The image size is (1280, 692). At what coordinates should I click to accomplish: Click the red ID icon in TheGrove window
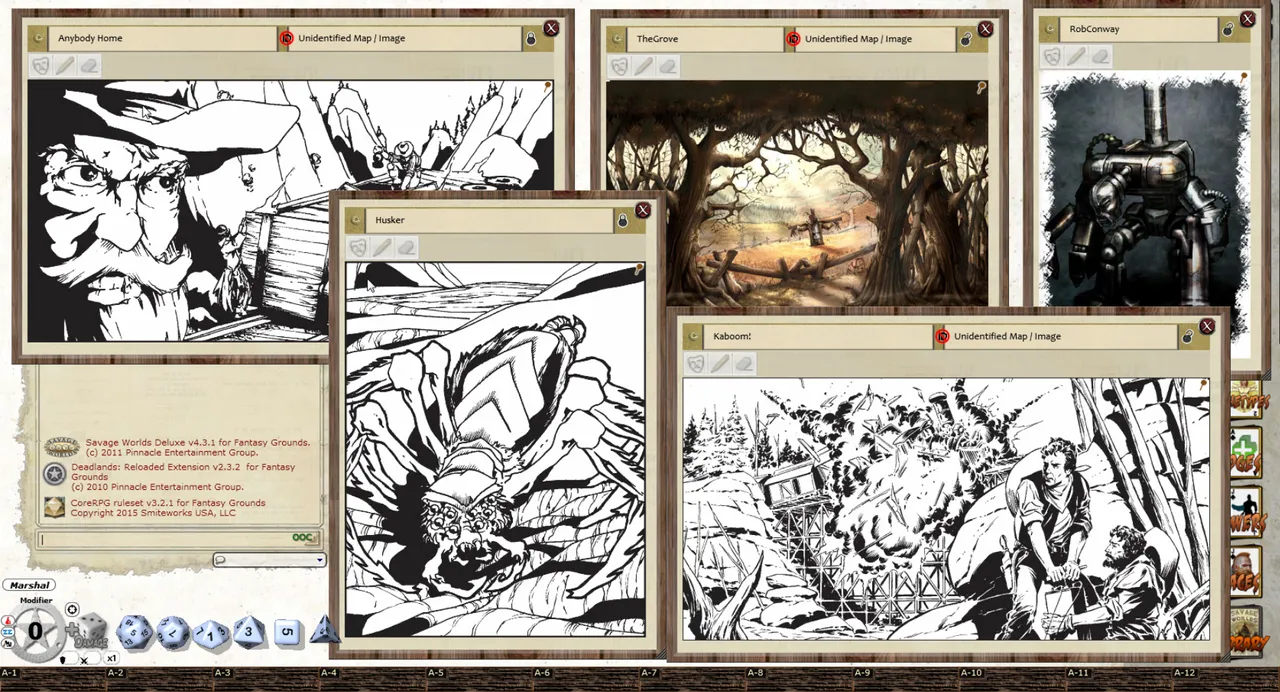[x=793, y=38]
